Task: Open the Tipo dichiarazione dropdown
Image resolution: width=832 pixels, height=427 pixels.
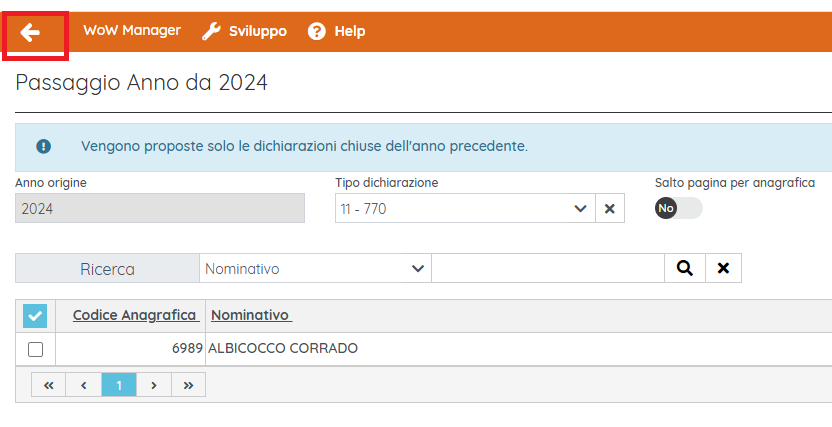Action: coord(465,208)
